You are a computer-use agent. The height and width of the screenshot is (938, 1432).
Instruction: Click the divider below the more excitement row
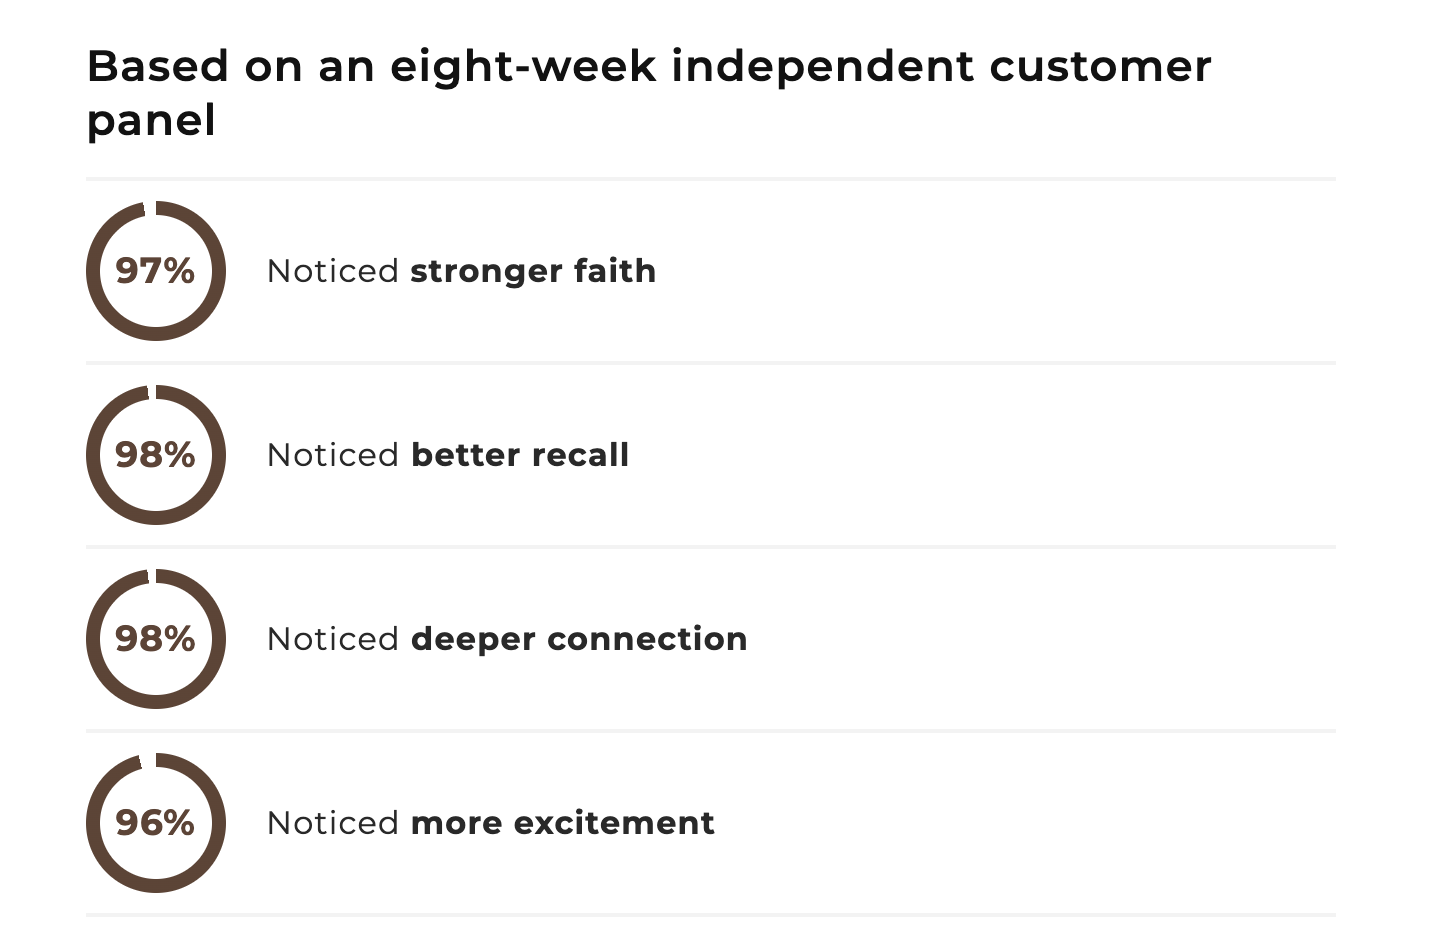pyautogui.click(x=710, y=914)
